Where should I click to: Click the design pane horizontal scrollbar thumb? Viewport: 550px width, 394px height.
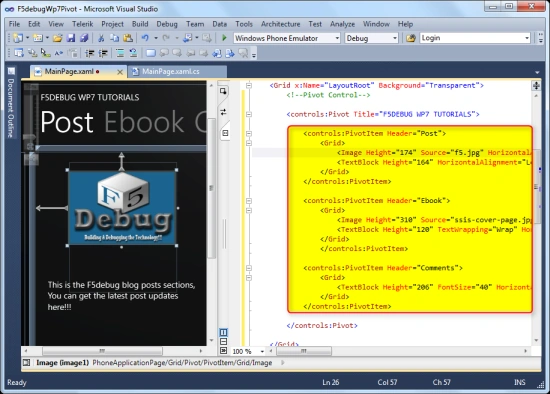[x=102, y=351]
